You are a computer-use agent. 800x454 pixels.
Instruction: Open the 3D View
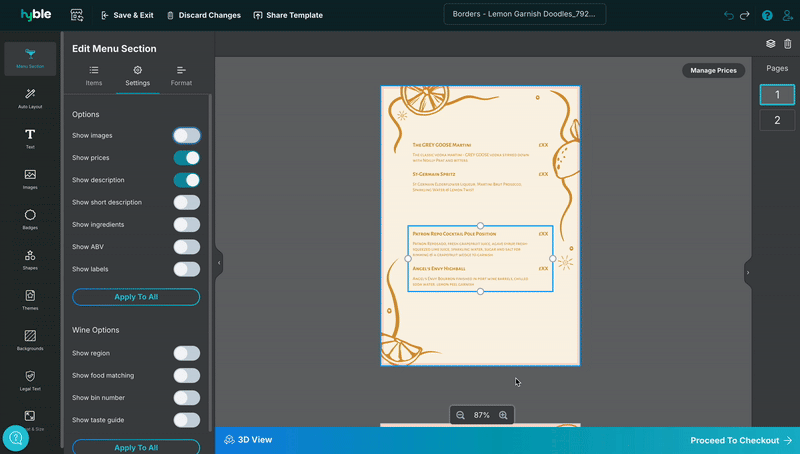coord(248,440)
